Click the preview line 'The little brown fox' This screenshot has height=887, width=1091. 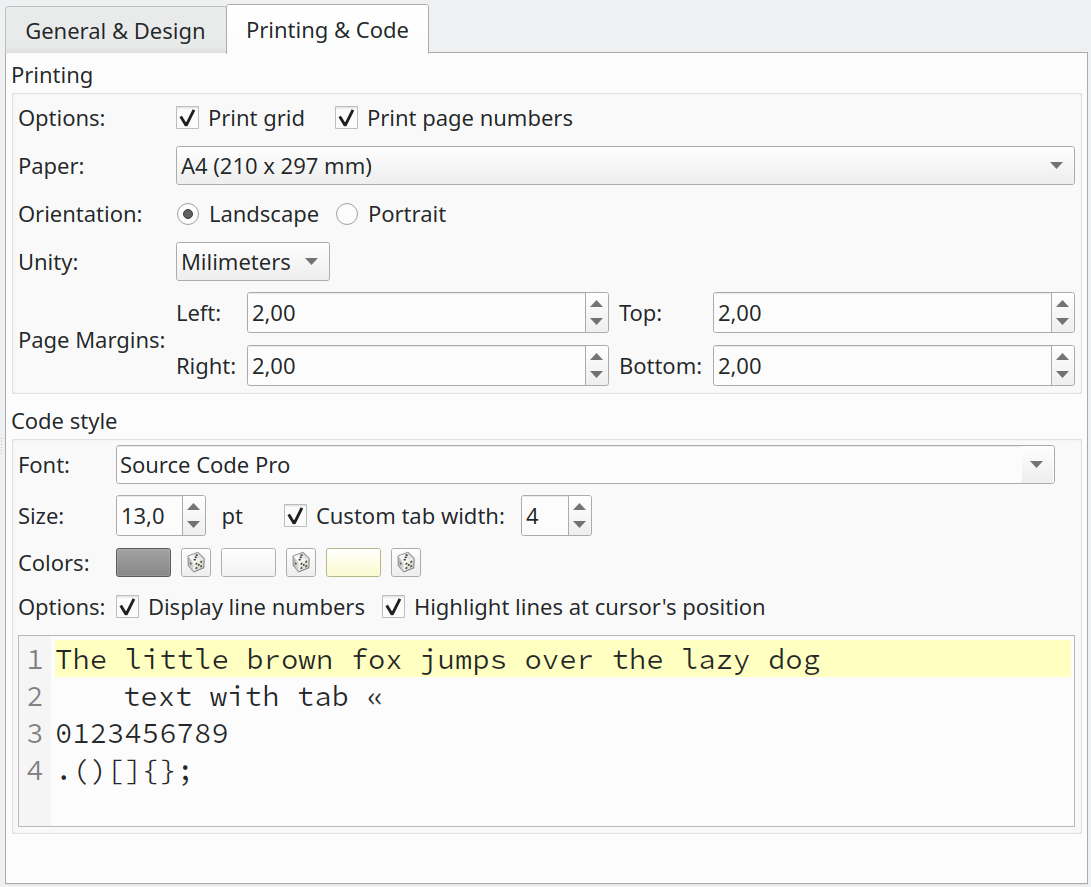438,660
